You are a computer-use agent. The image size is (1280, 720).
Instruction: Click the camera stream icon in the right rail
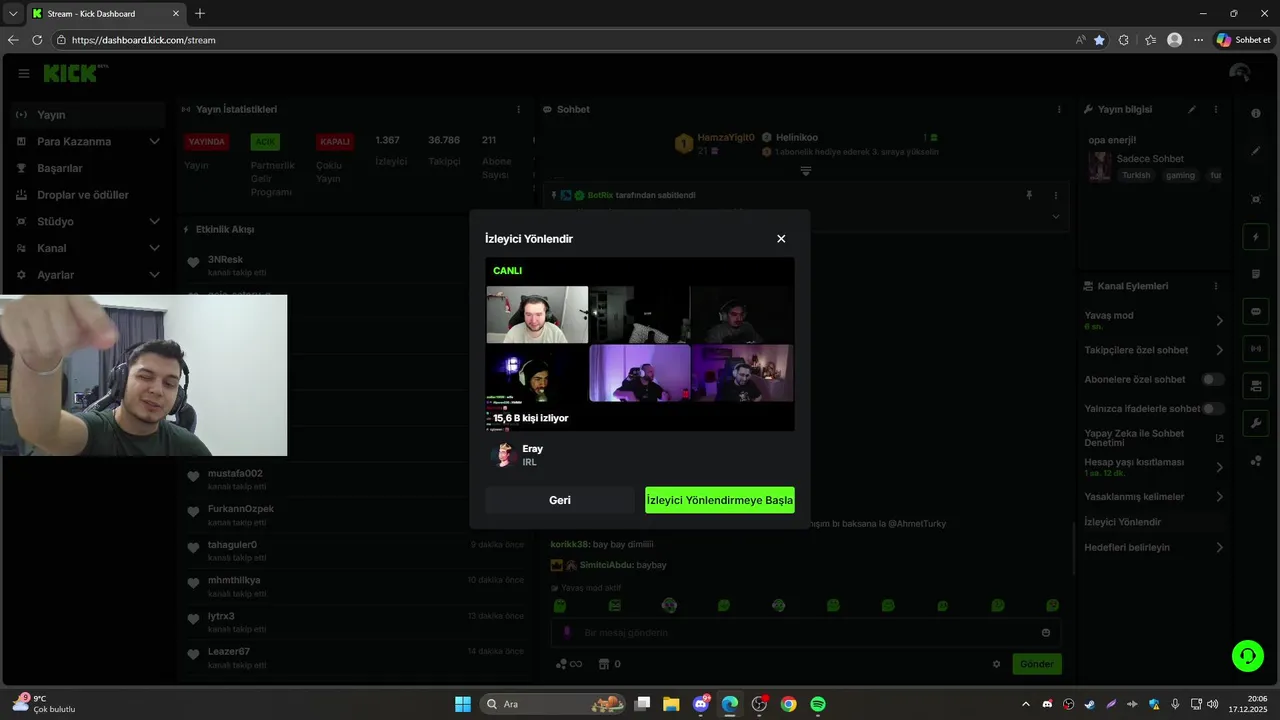(x=1256, y=386)
